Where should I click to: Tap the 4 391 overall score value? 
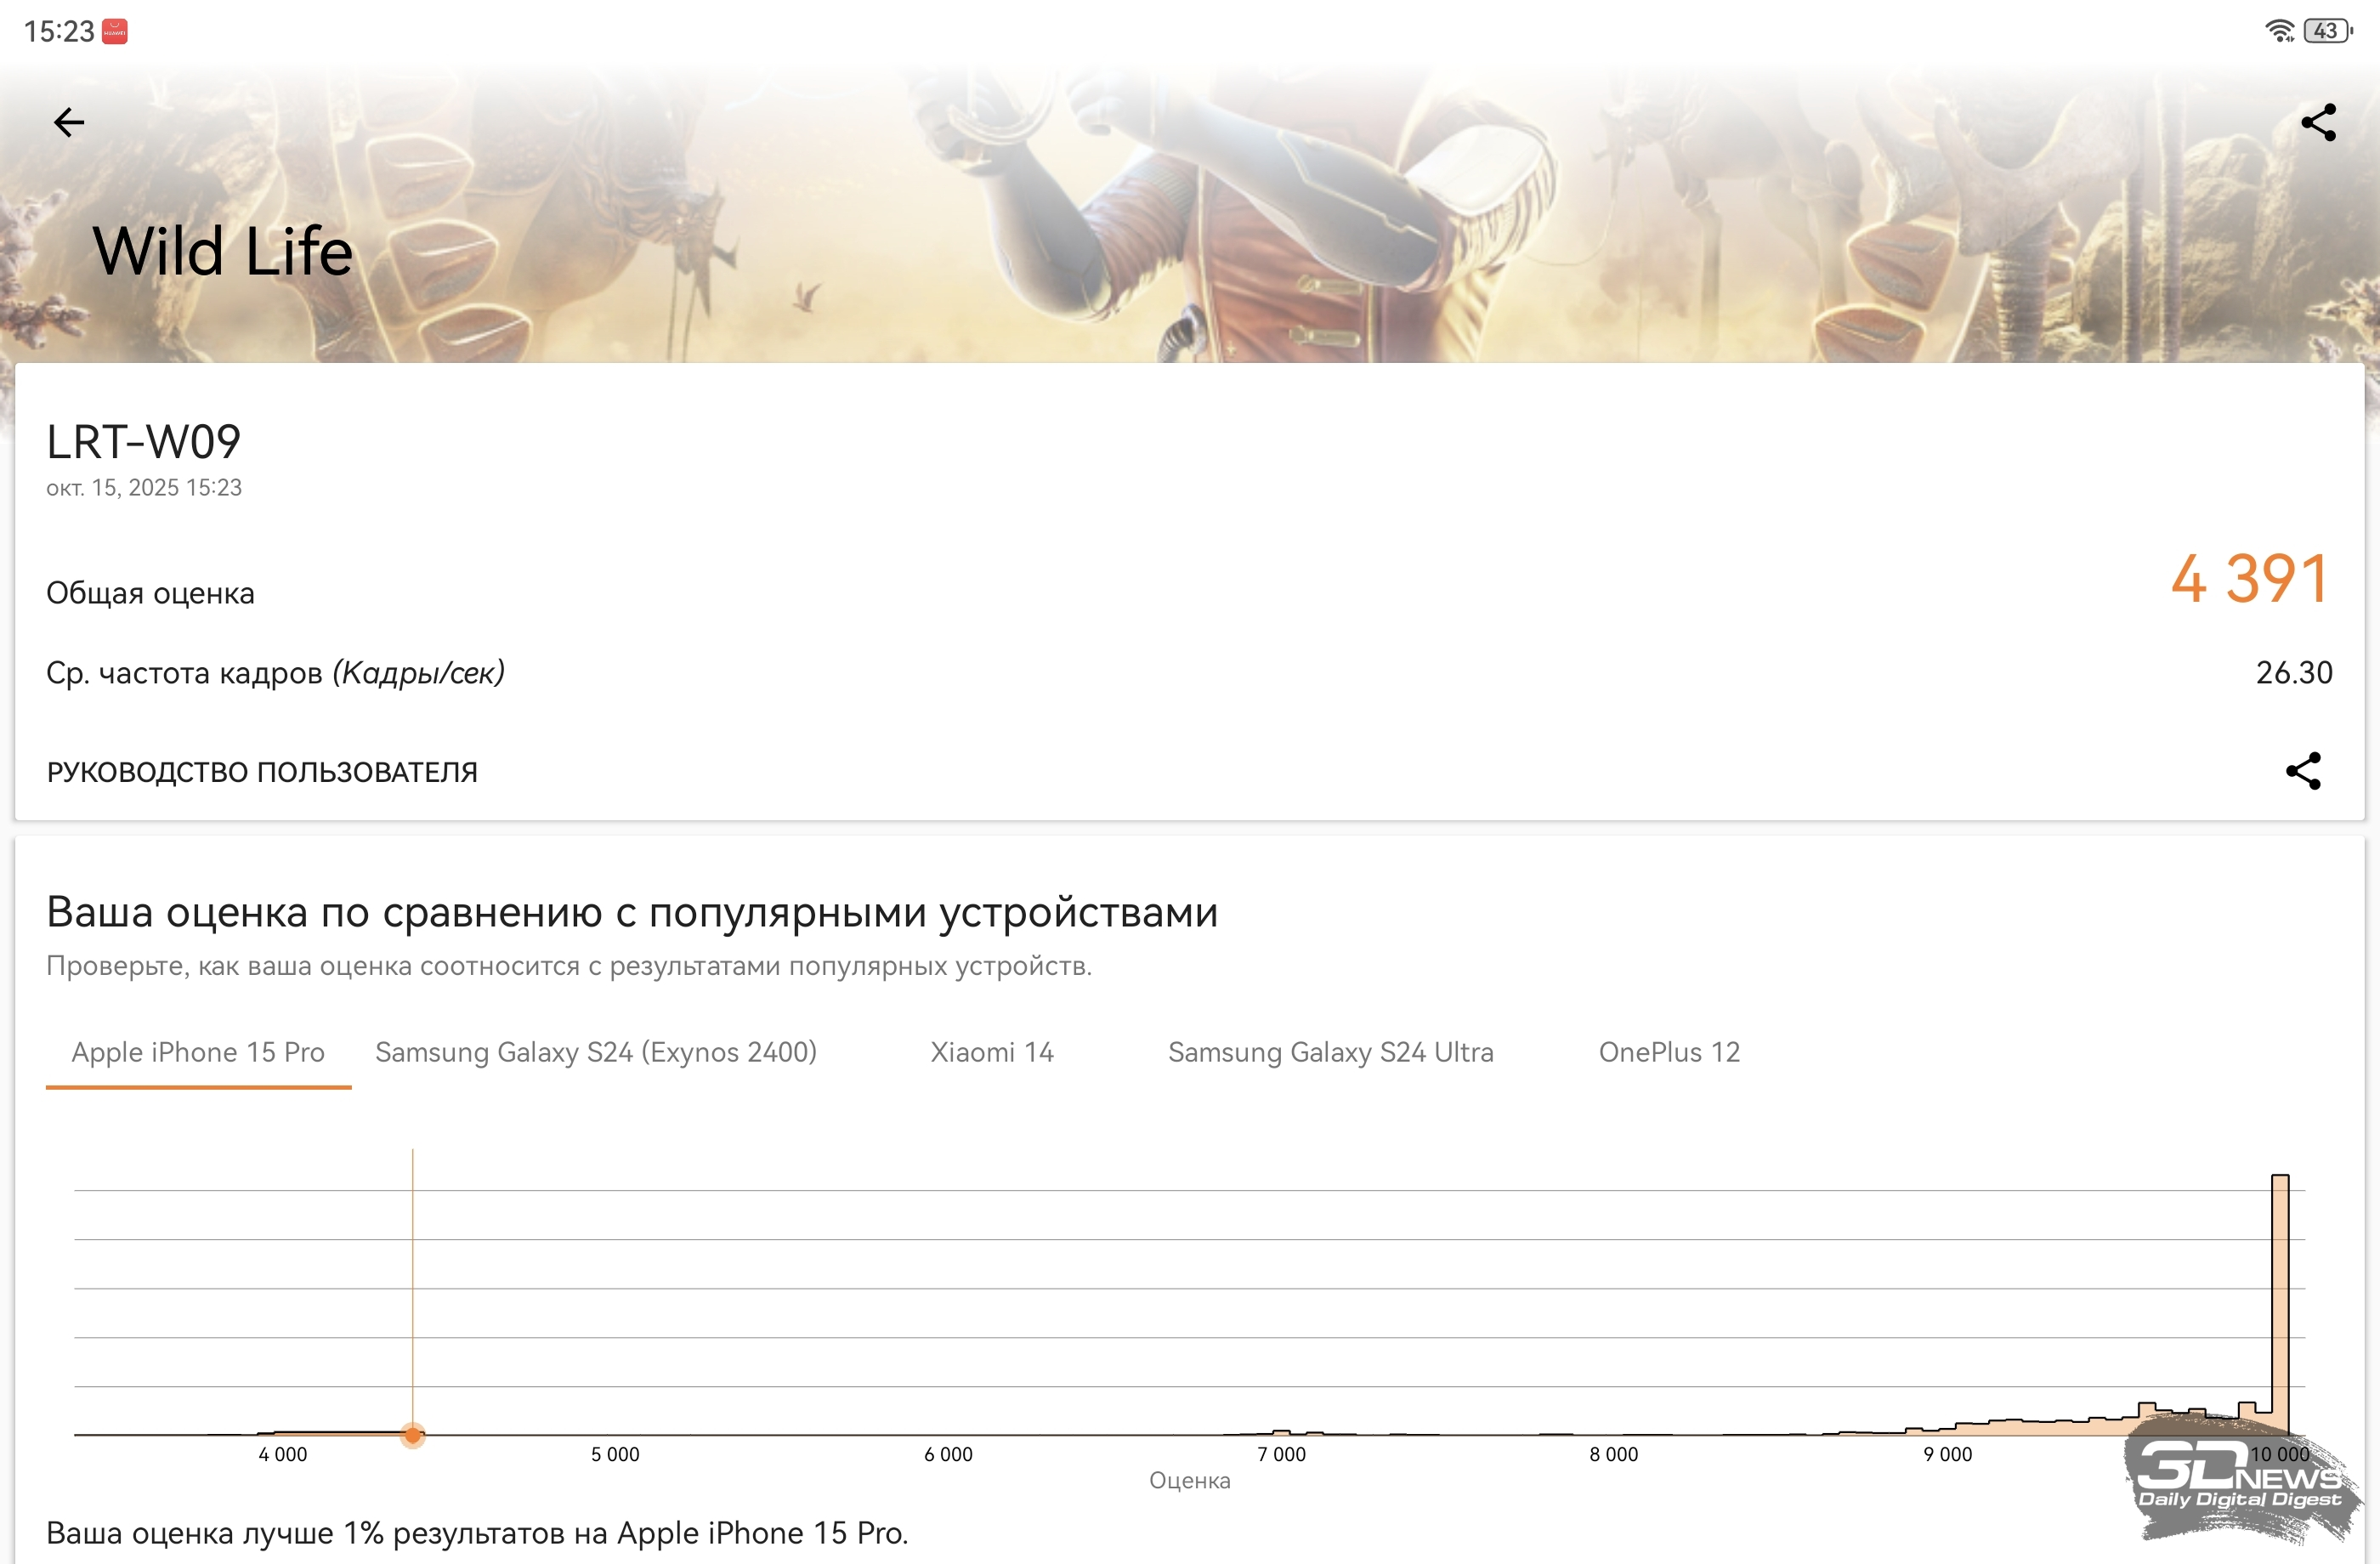(2250, 579)
